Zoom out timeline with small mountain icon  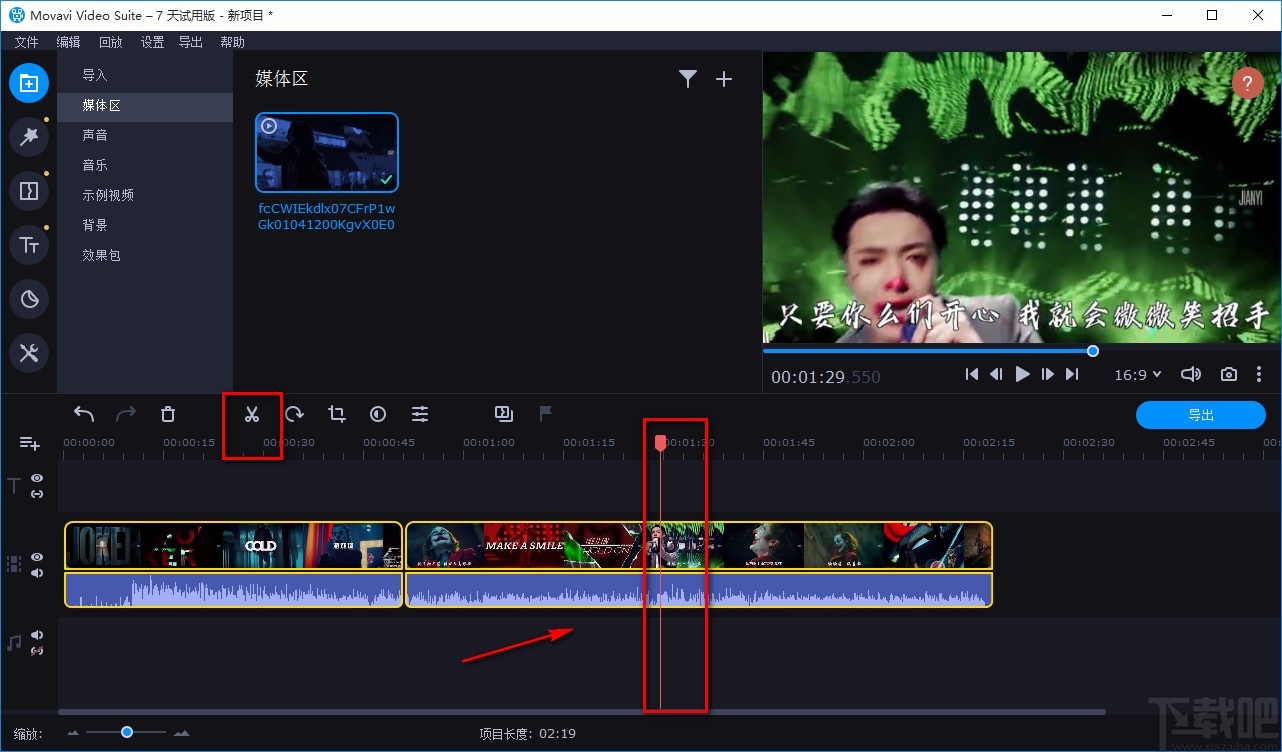[x=73, y=733]
